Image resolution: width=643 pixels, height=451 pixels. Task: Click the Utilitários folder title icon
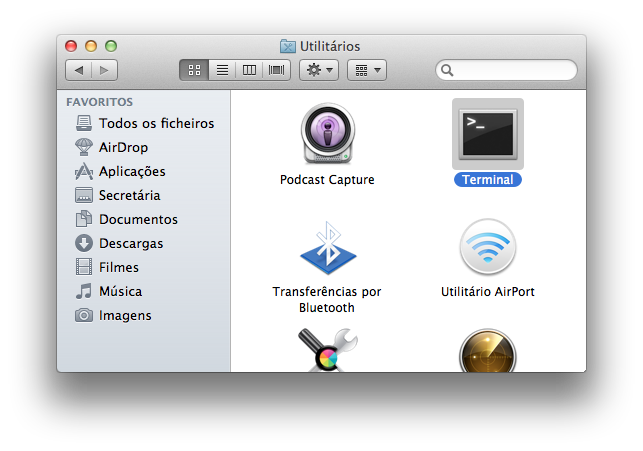point(288,46)
